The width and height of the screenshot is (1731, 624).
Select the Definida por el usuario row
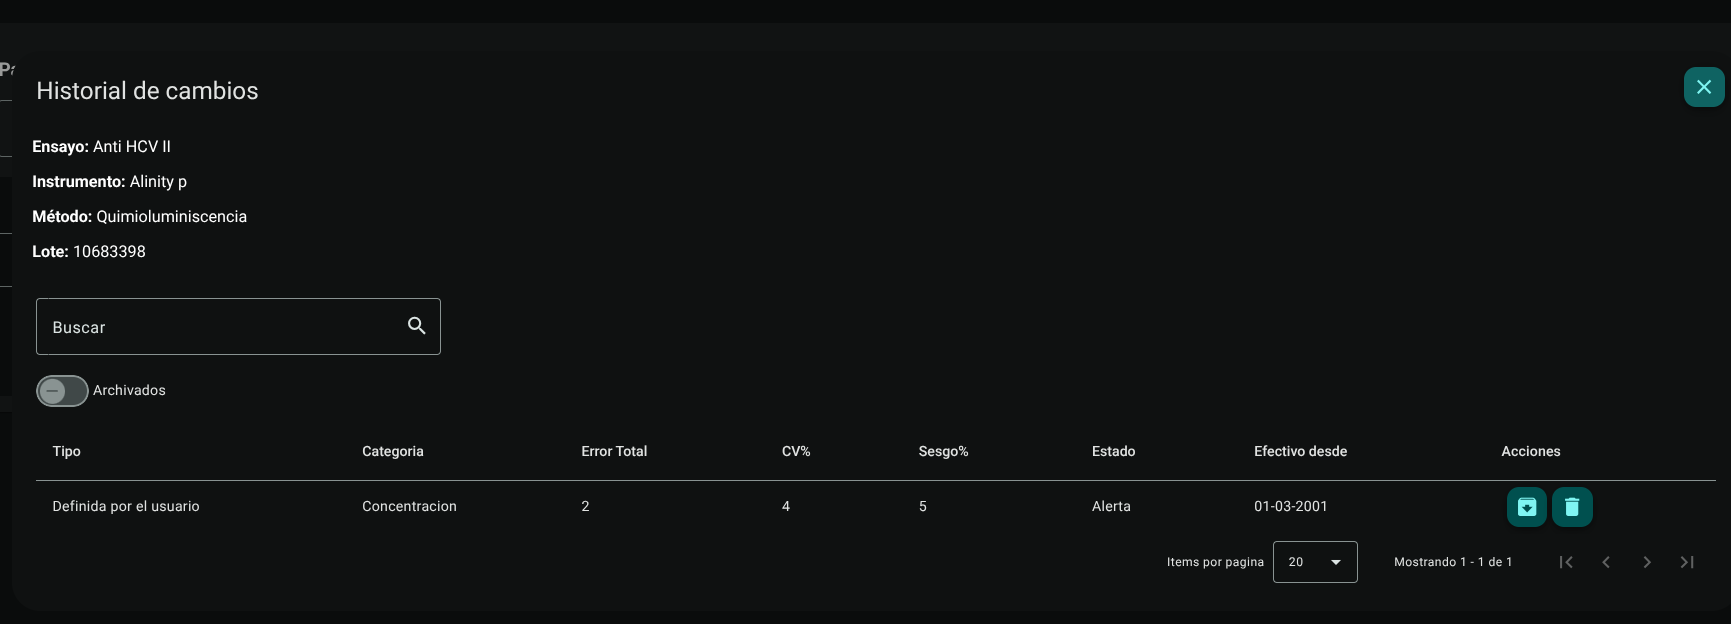(876, 507)
